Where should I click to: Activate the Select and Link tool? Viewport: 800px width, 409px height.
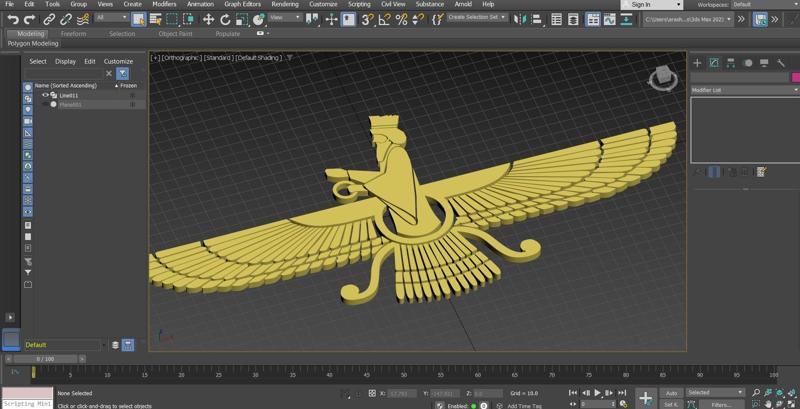(x=49, y=20)
